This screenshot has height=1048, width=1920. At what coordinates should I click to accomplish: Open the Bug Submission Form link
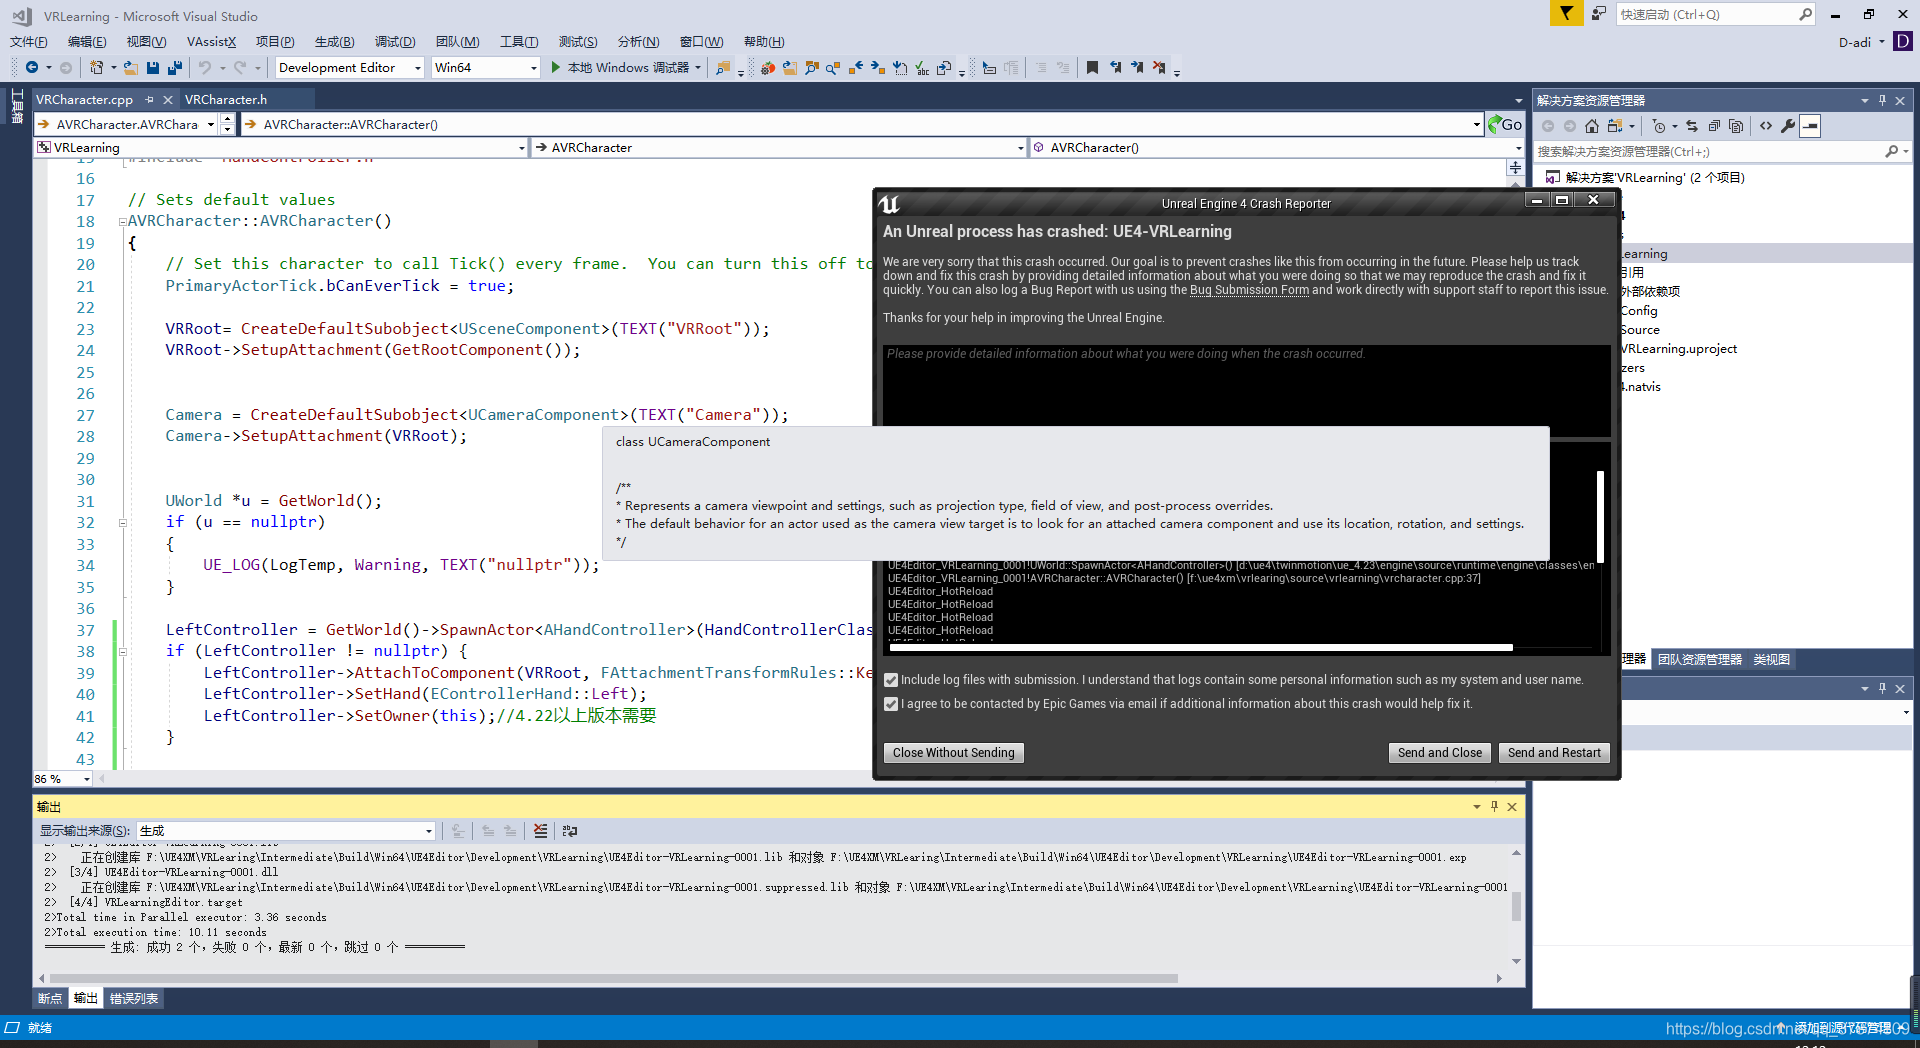(1249, 290)
